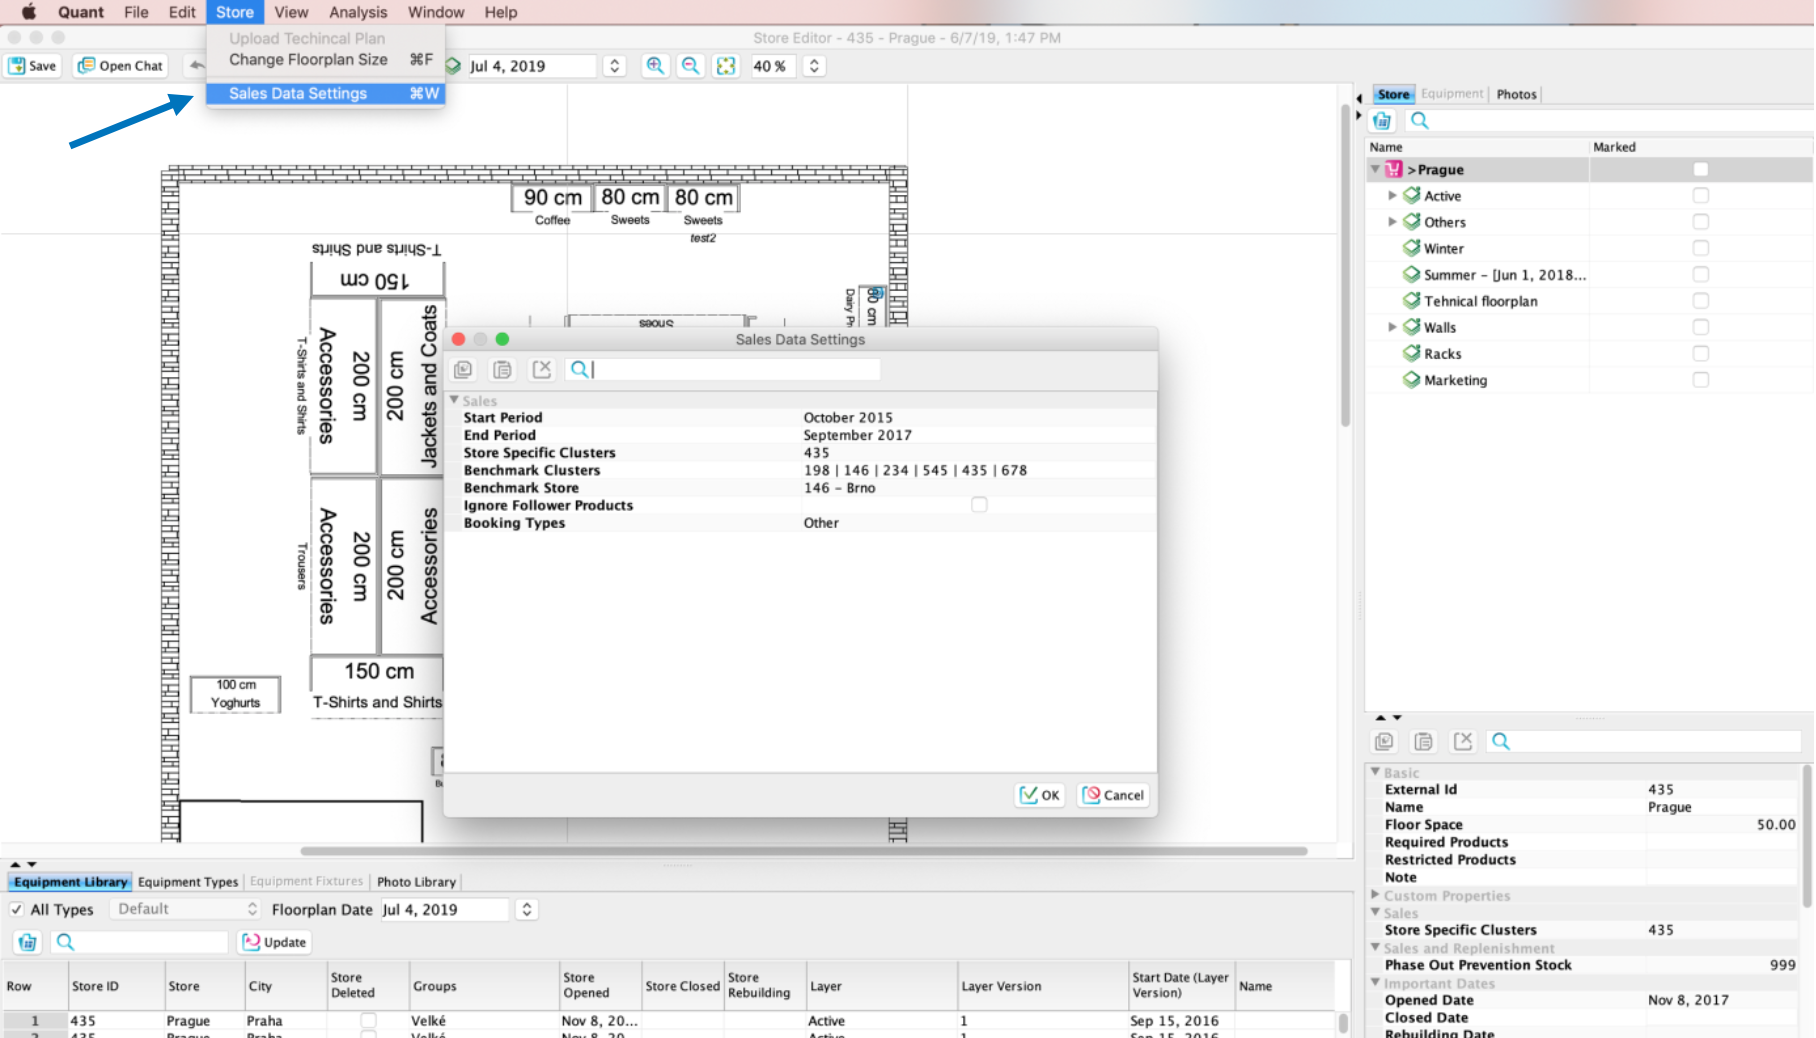
Task: Click the basket filter icon in Store panel
Action: (x=1382, y=121)
